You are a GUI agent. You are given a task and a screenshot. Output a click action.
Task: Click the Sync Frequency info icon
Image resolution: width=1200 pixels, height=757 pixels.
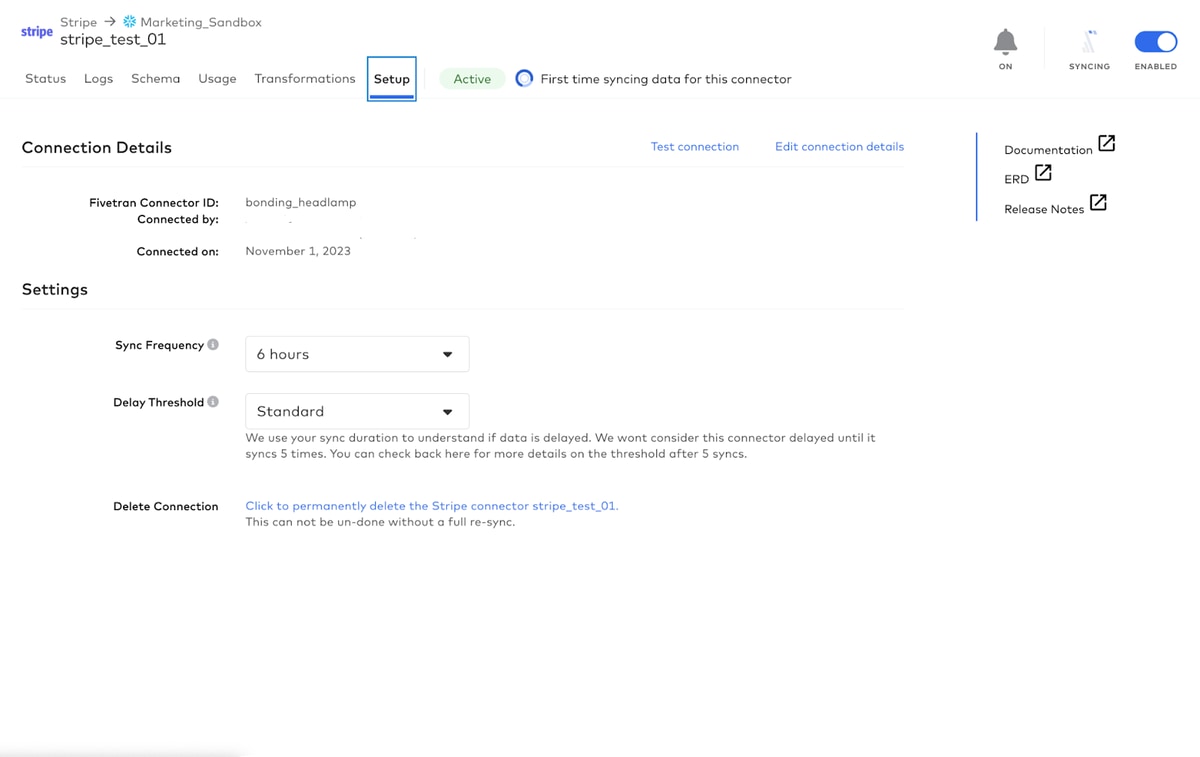(213, 344)
